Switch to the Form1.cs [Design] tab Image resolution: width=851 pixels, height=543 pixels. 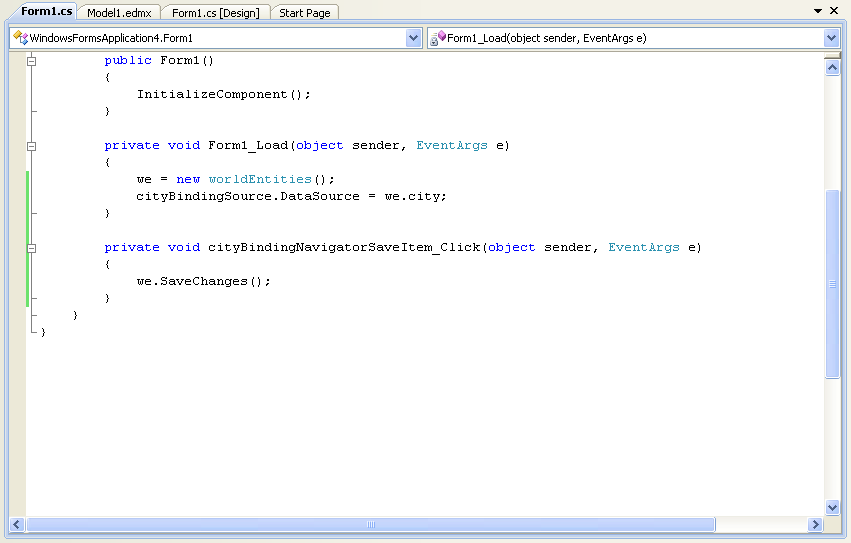(215, 12)
